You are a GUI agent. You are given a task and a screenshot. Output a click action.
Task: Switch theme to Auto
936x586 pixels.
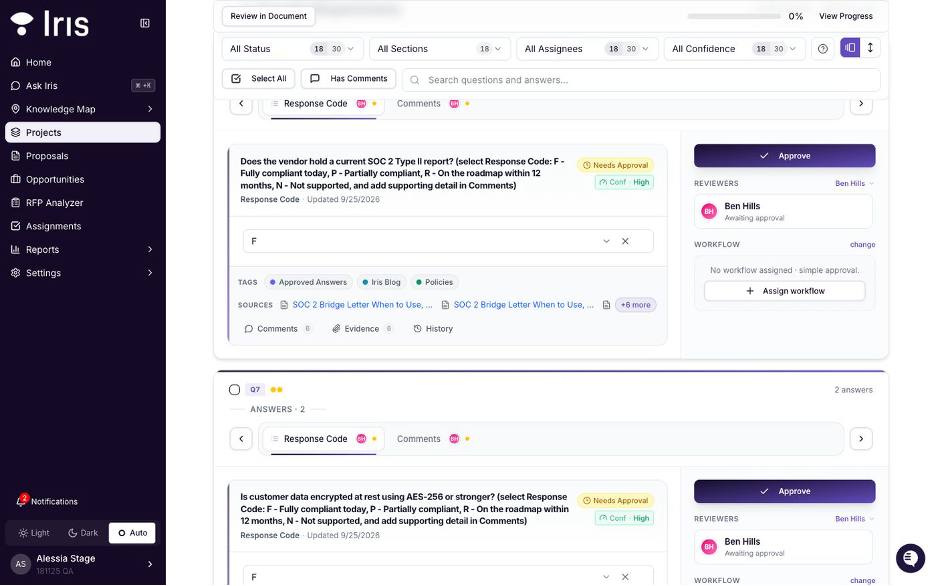click(x=132, y=533)
